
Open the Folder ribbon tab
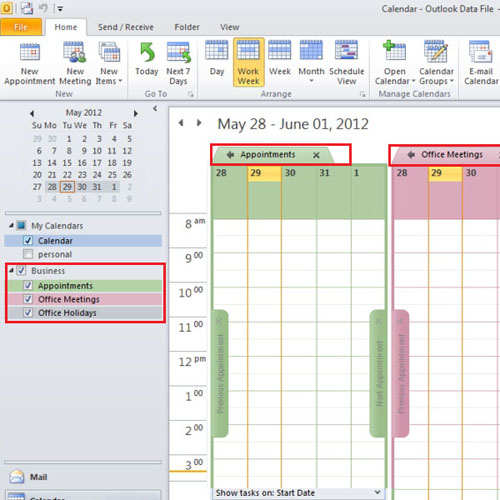[x=187, y=27]
